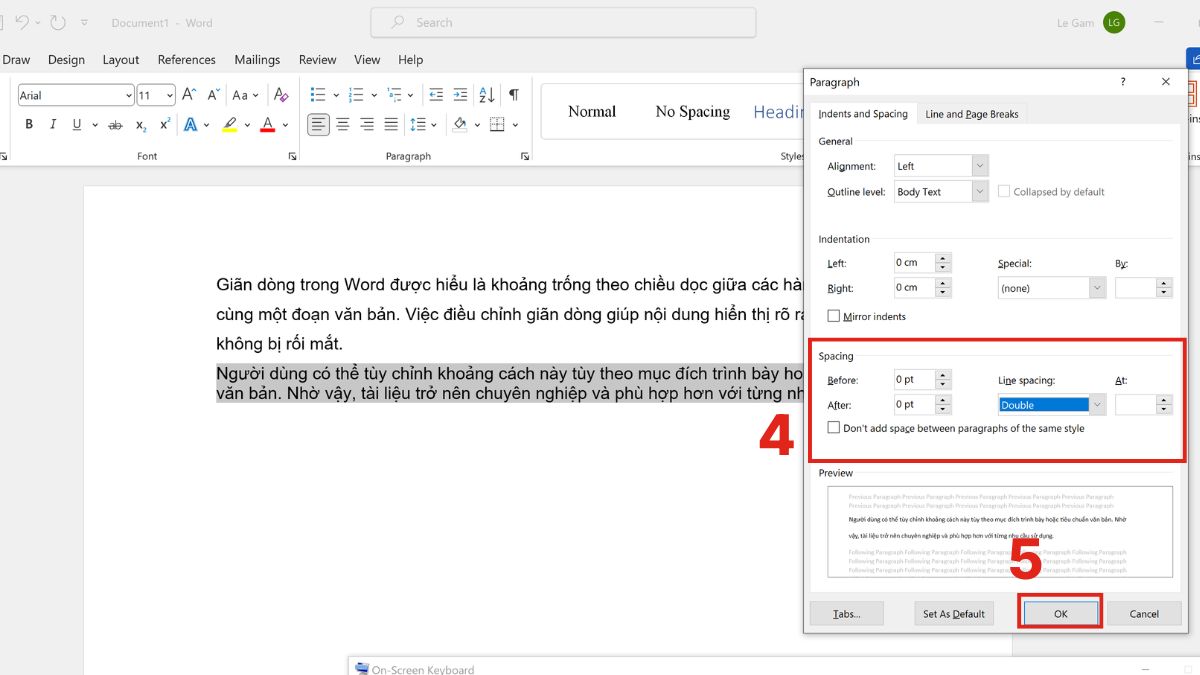Increase font size with the A-up icon
1200x675 pixels.
click(190, 95)
